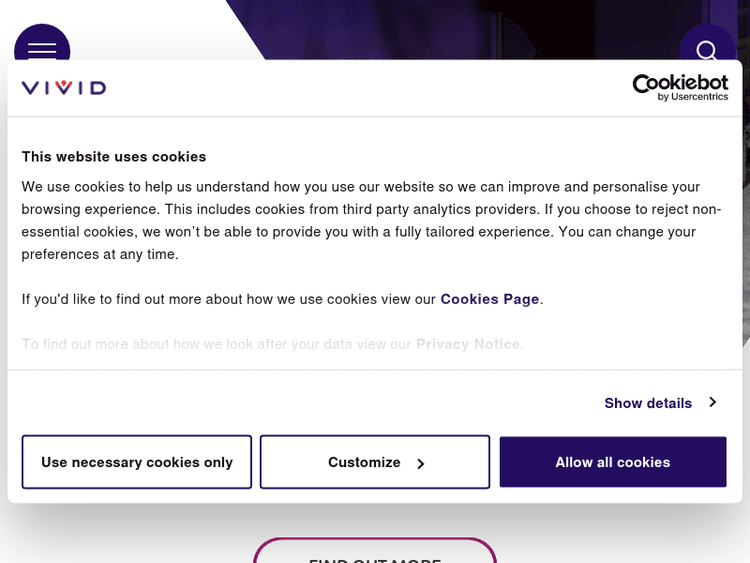Open the hamburger navigation menu

42,48
